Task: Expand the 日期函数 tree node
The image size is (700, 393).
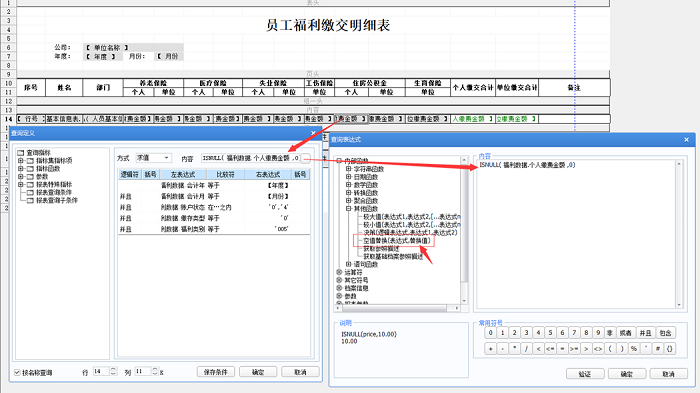Action: coord(349,177)
